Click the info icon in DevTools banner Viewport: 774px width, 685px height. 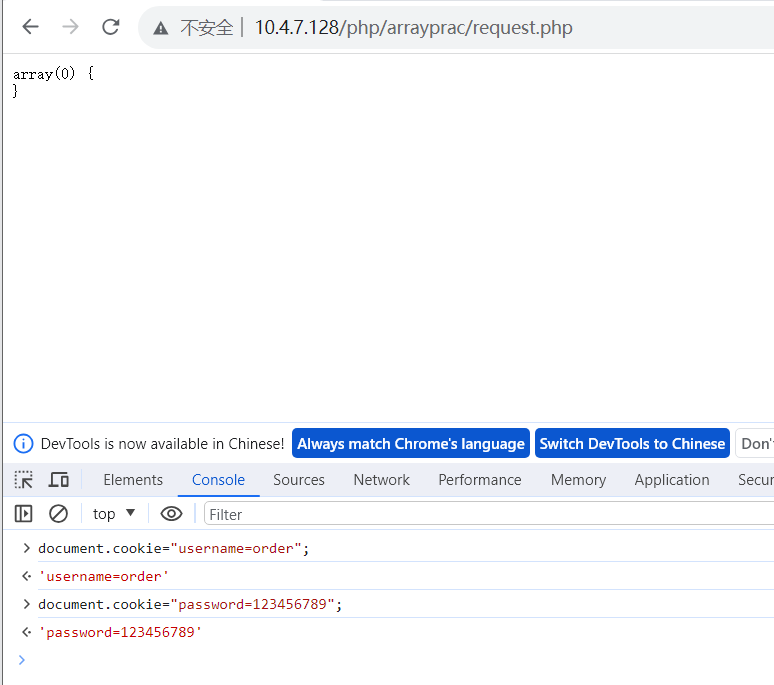tap(23, 443)
